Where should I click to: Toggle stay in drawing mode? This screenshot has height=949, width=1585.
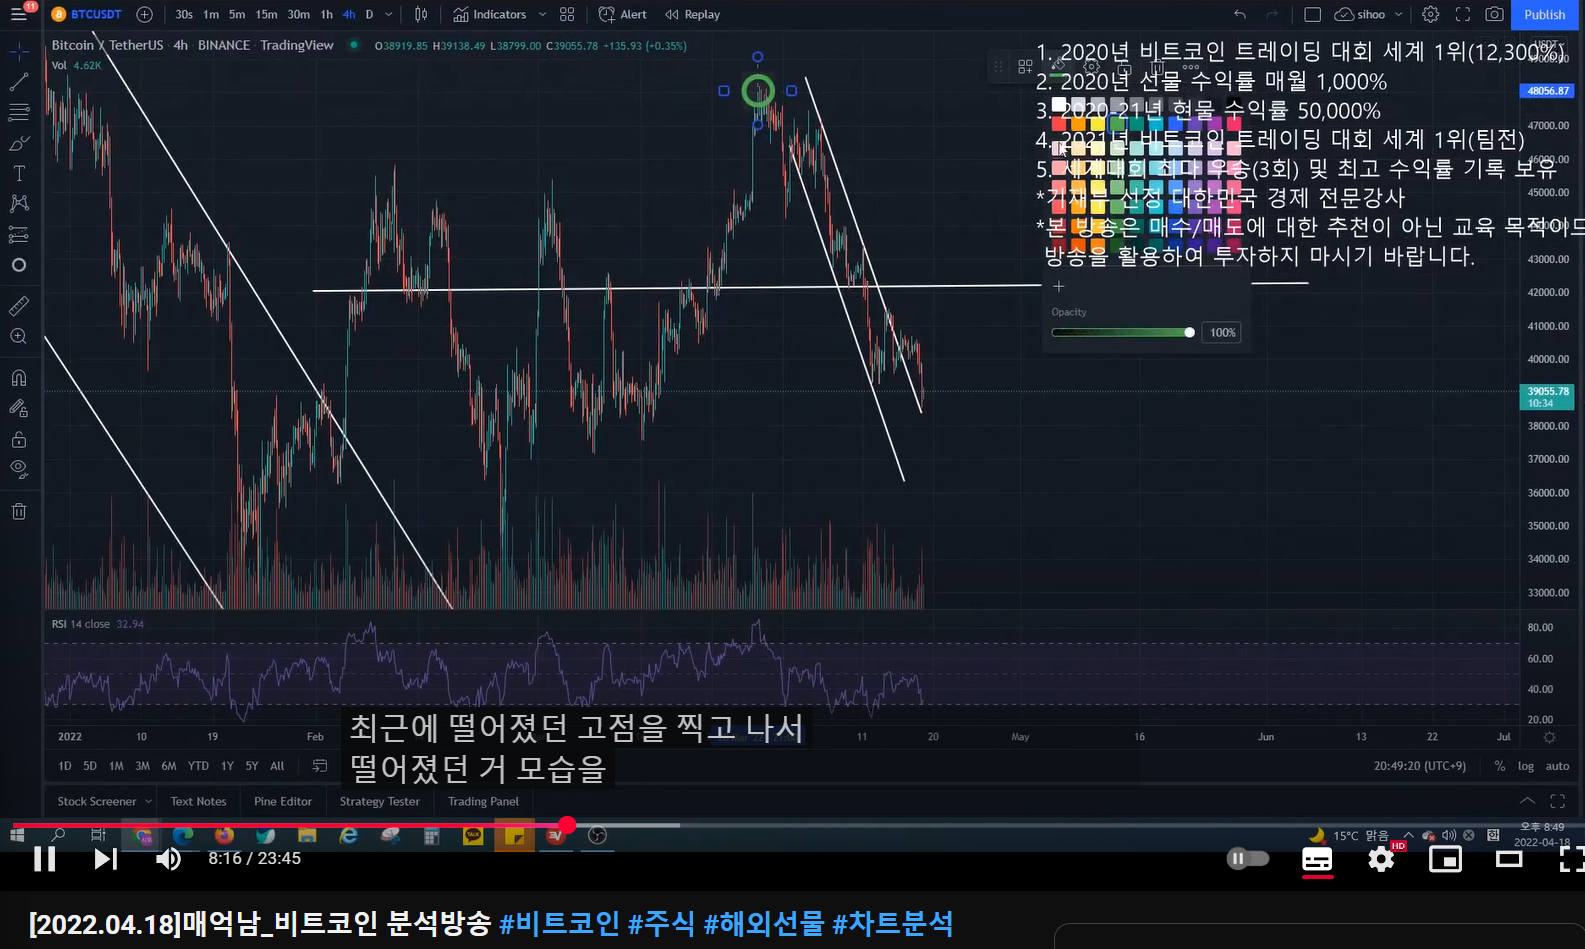coord(19,408)
